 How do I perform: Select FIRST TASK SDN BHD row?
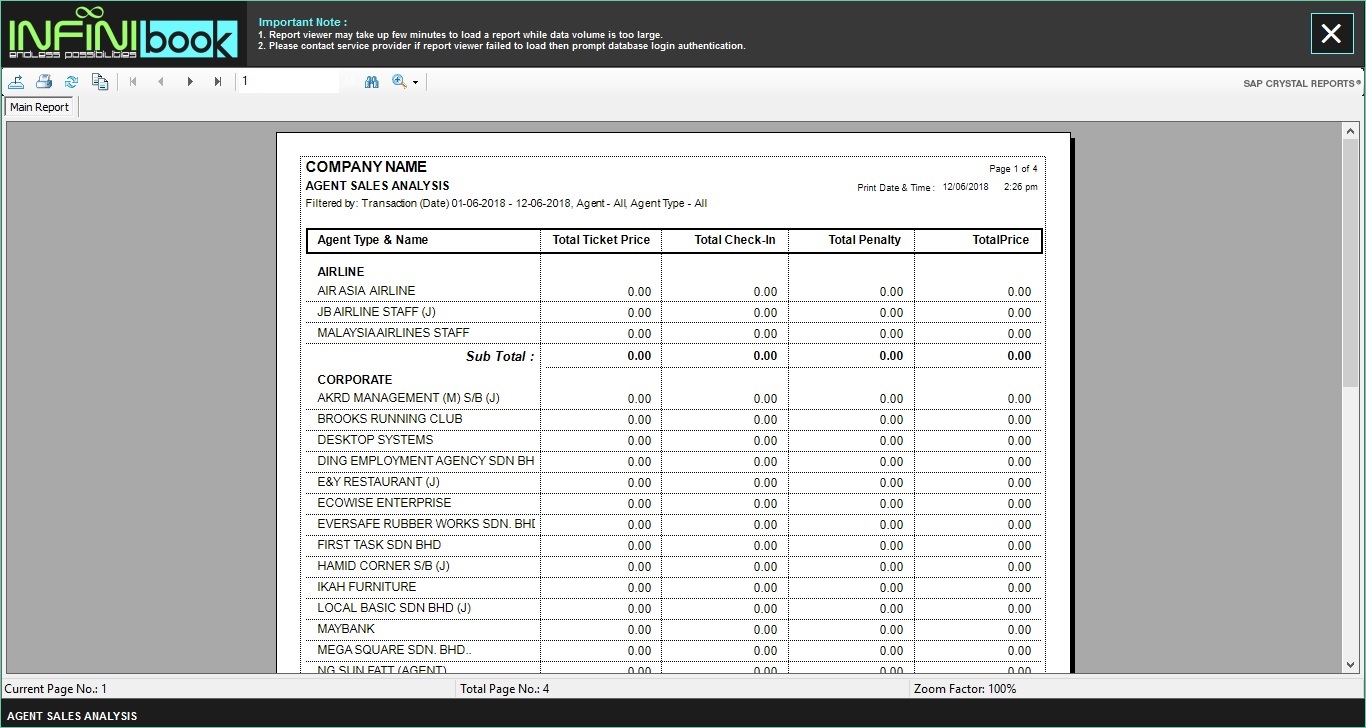pyautogui.click(x=673, y=545)
